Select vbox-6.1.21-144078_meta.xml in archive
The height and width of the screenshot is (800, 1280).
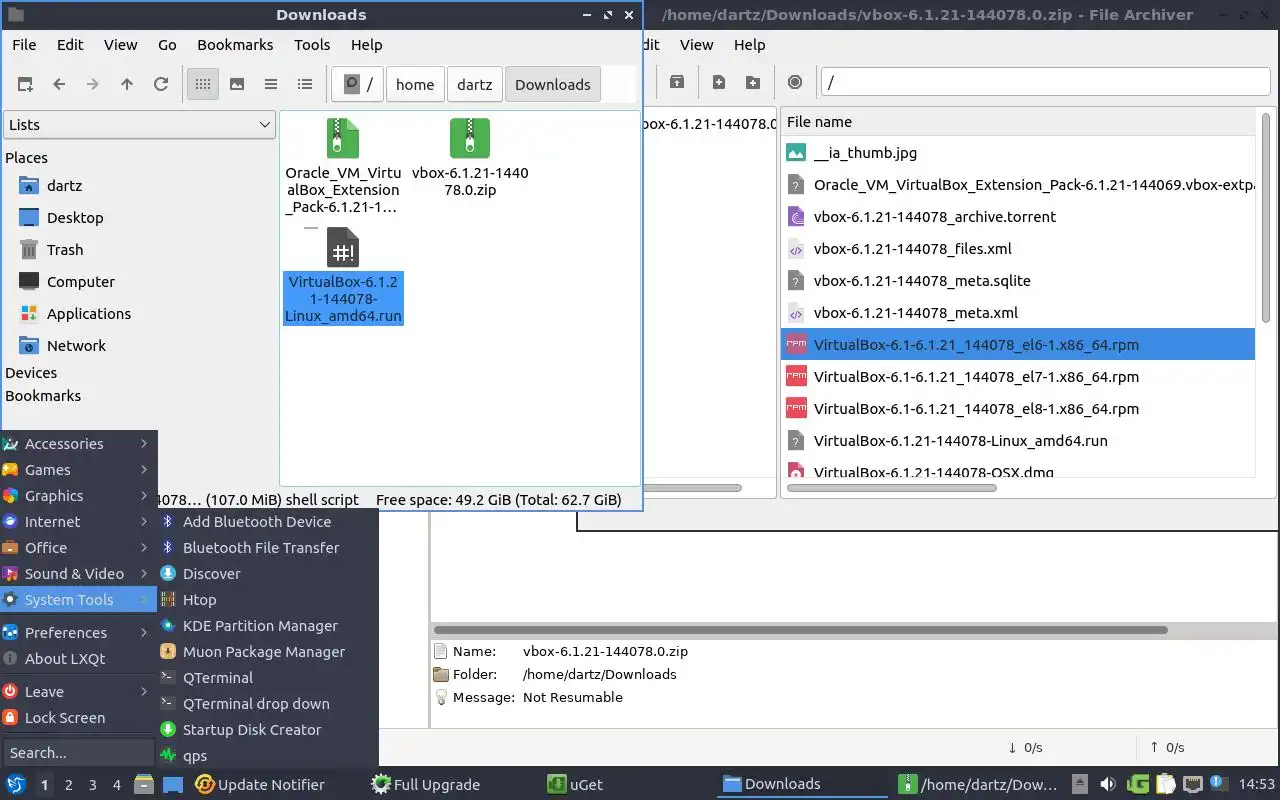[x=1017, y=313]
